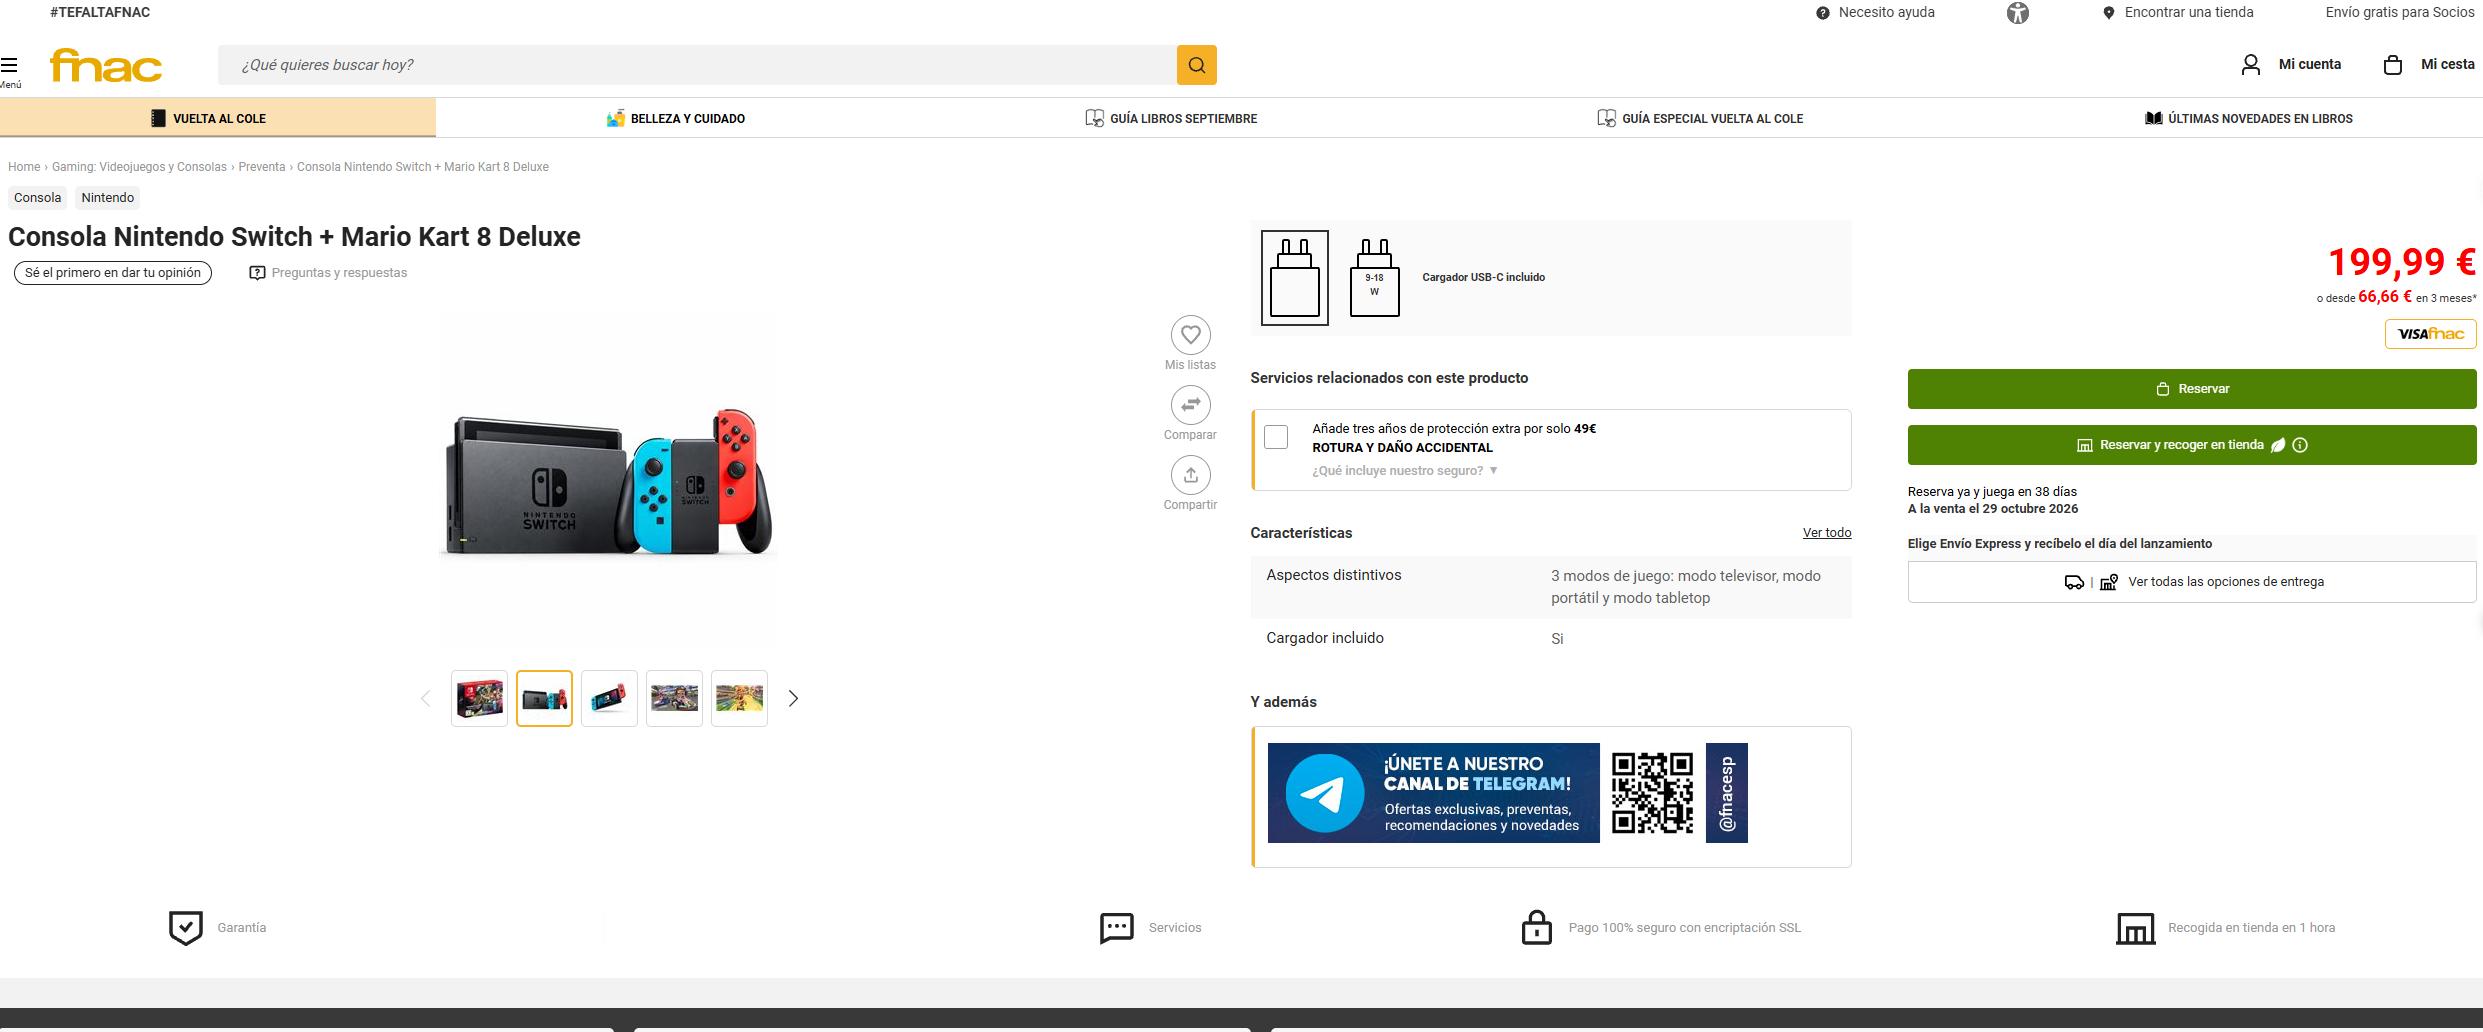Select the fourth gameplay screenshot thumbnail
The height and width of the screenshot is (1032, 2483).
point(674,698)
